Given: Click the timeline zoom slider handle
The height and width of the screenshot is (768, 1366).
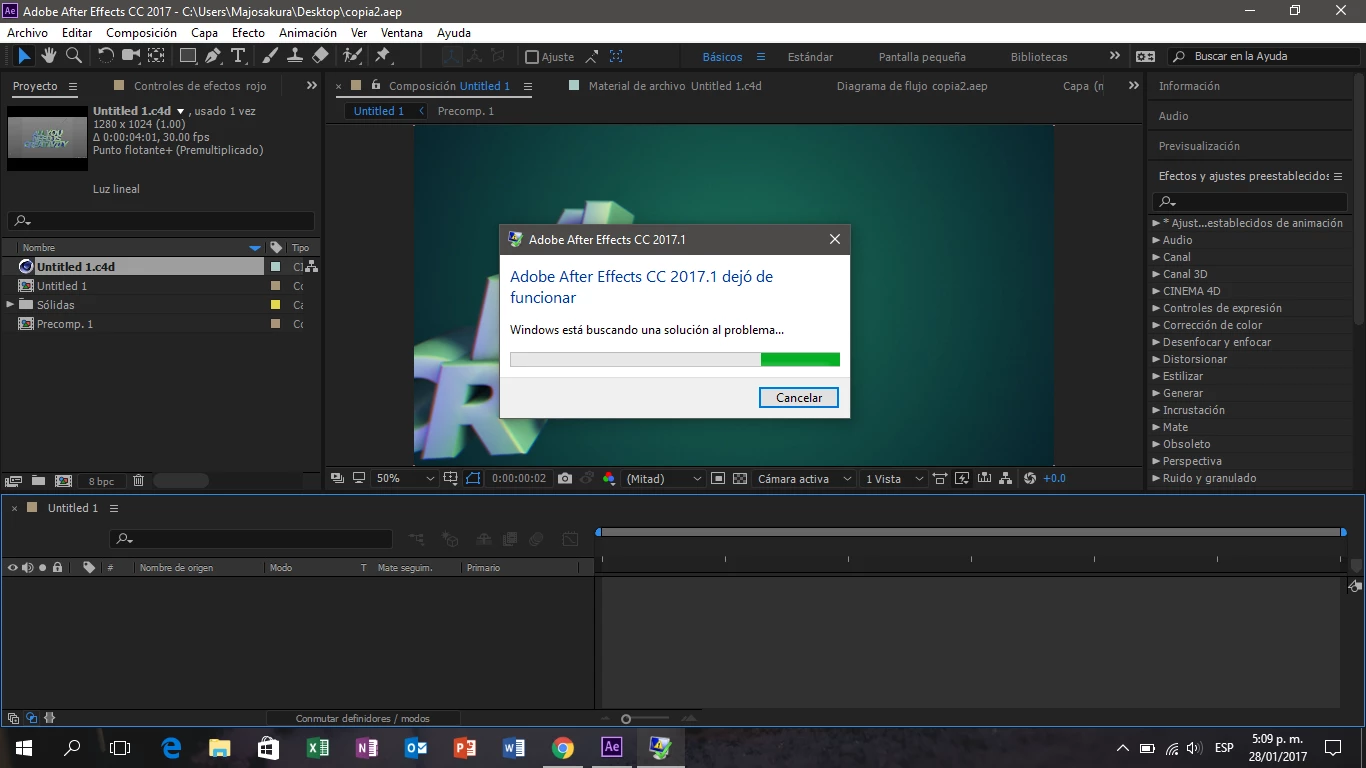Looking at the screenshot, I should [626, 718].
